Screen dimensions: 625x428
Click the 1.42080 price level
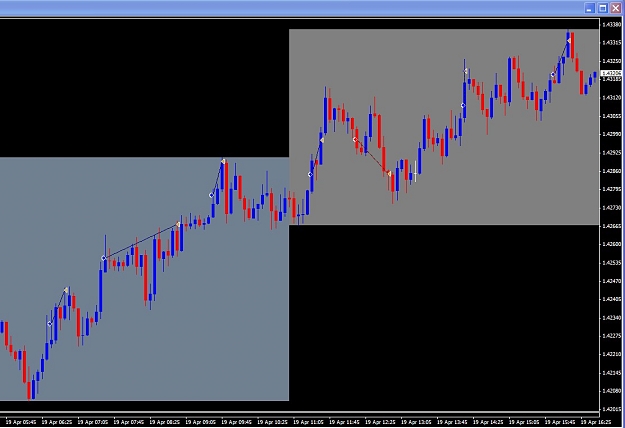coord(611,391)
